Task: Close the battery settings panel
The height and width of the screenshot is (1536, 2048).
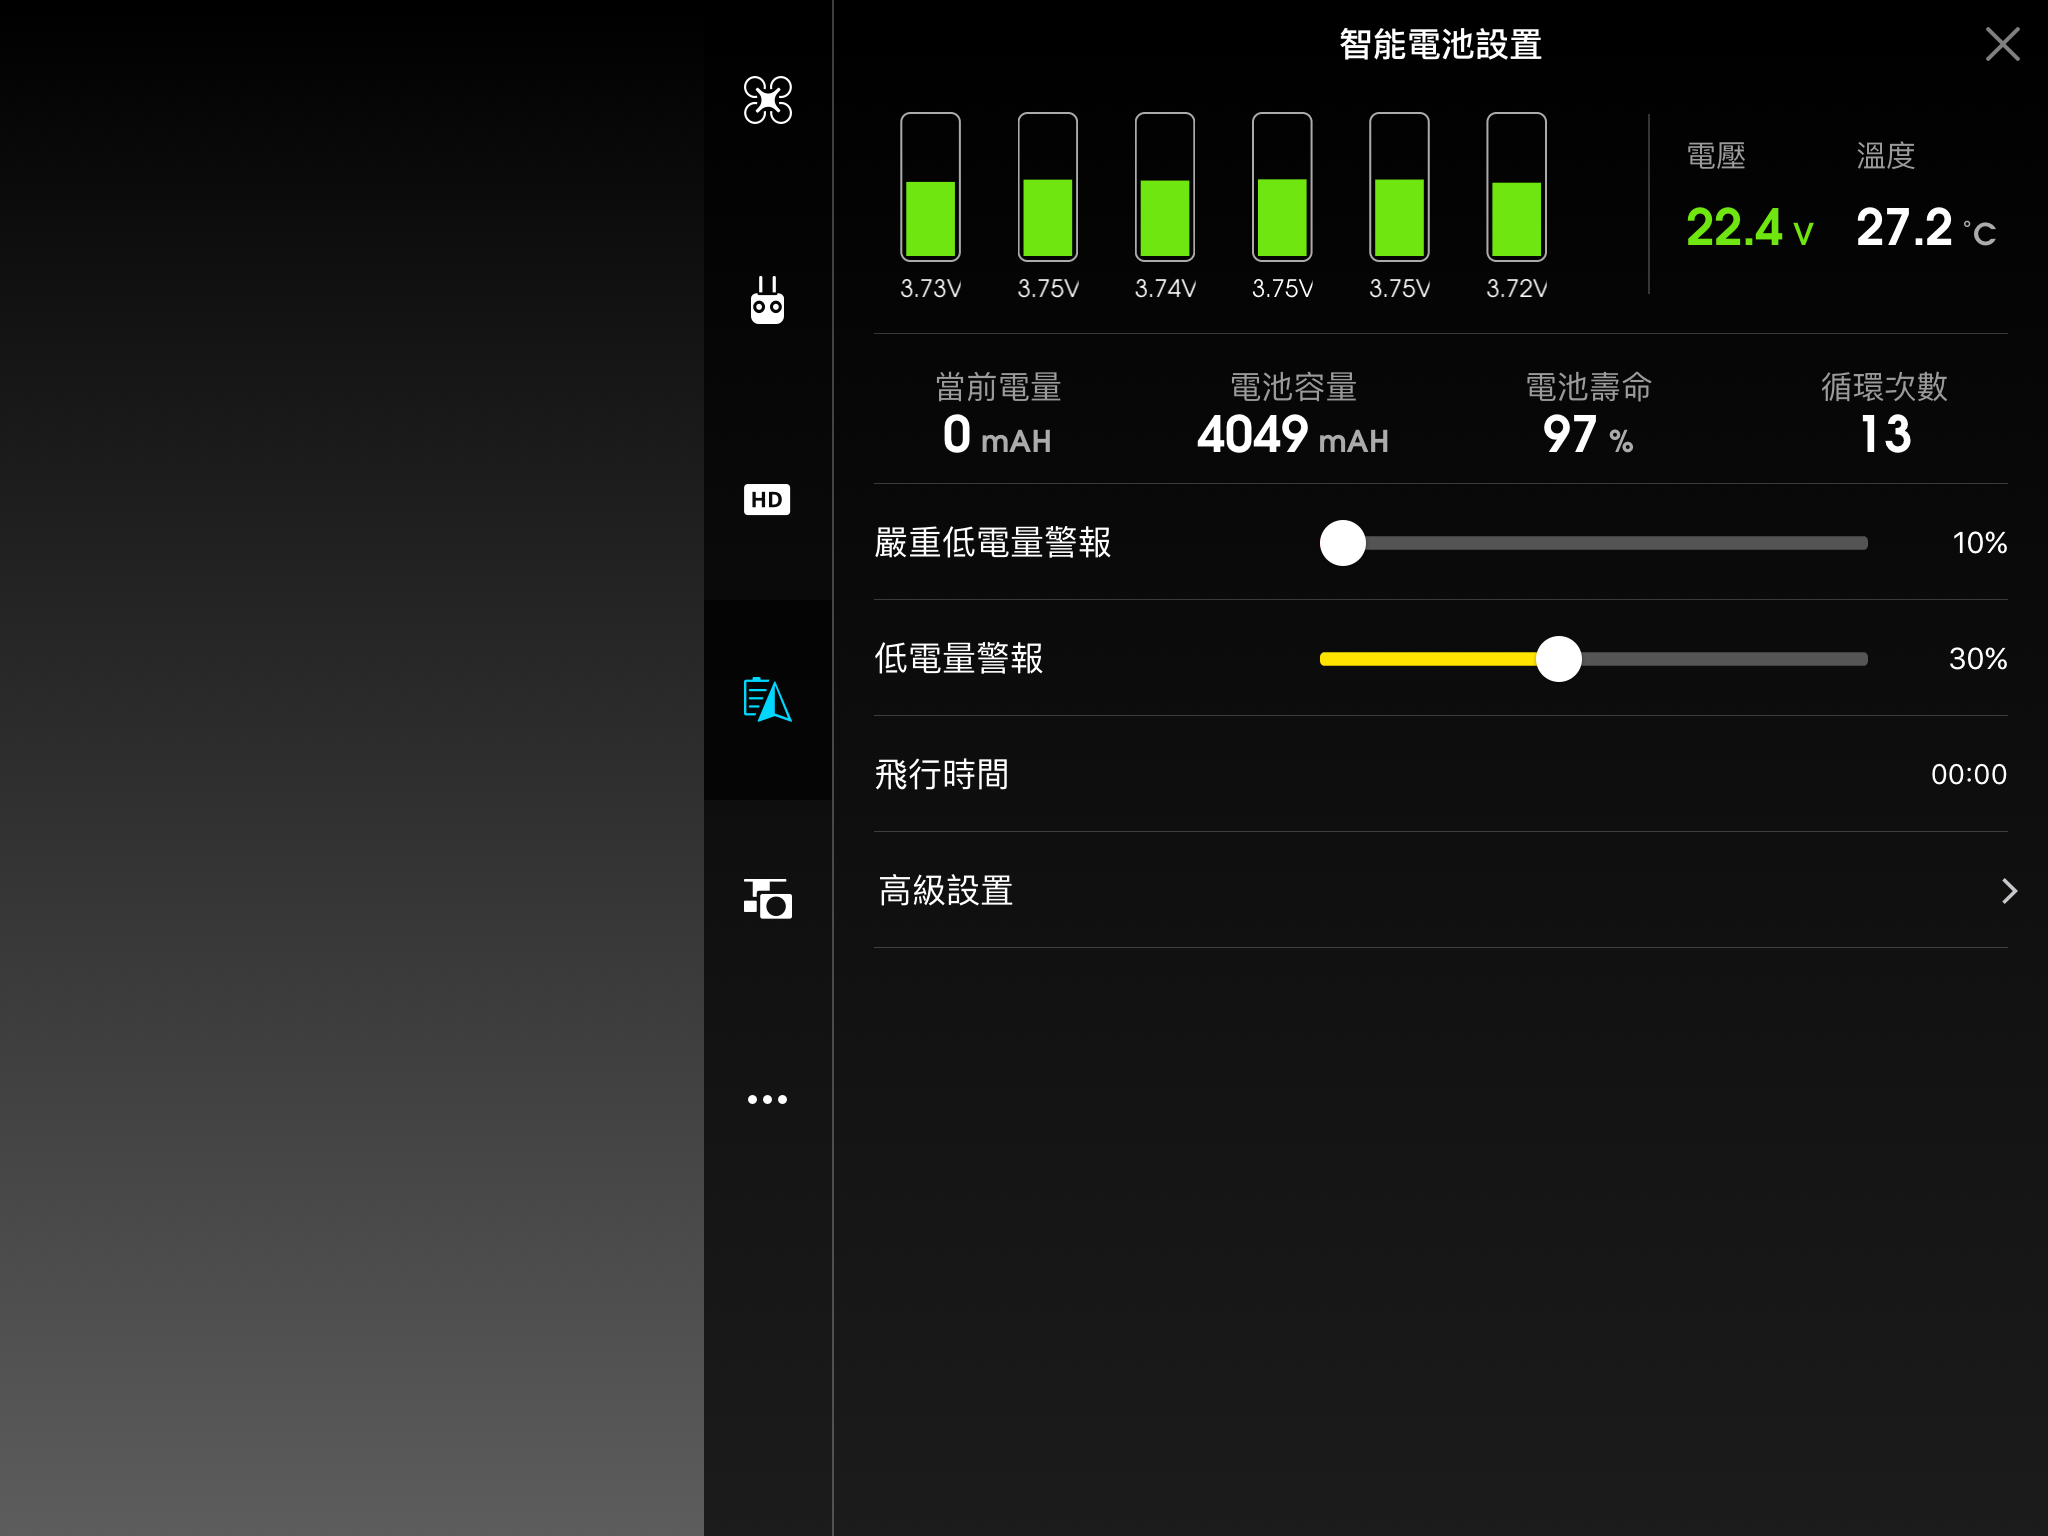Action: click(2002, 44)
